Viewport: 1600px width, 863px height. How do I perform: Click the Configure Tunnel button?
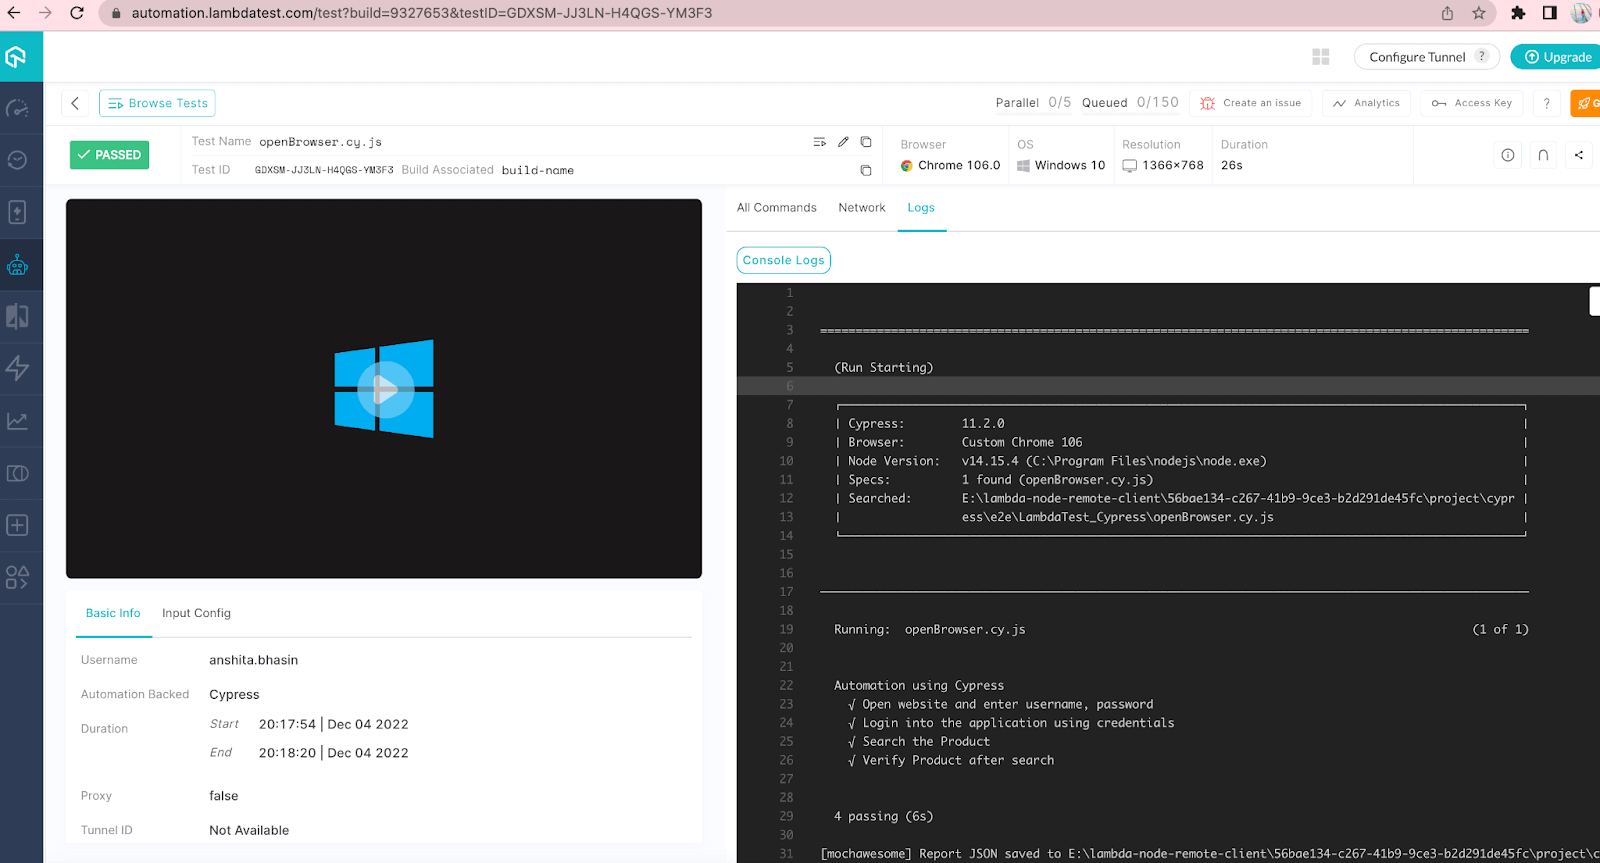click(x=1417, y=57)
